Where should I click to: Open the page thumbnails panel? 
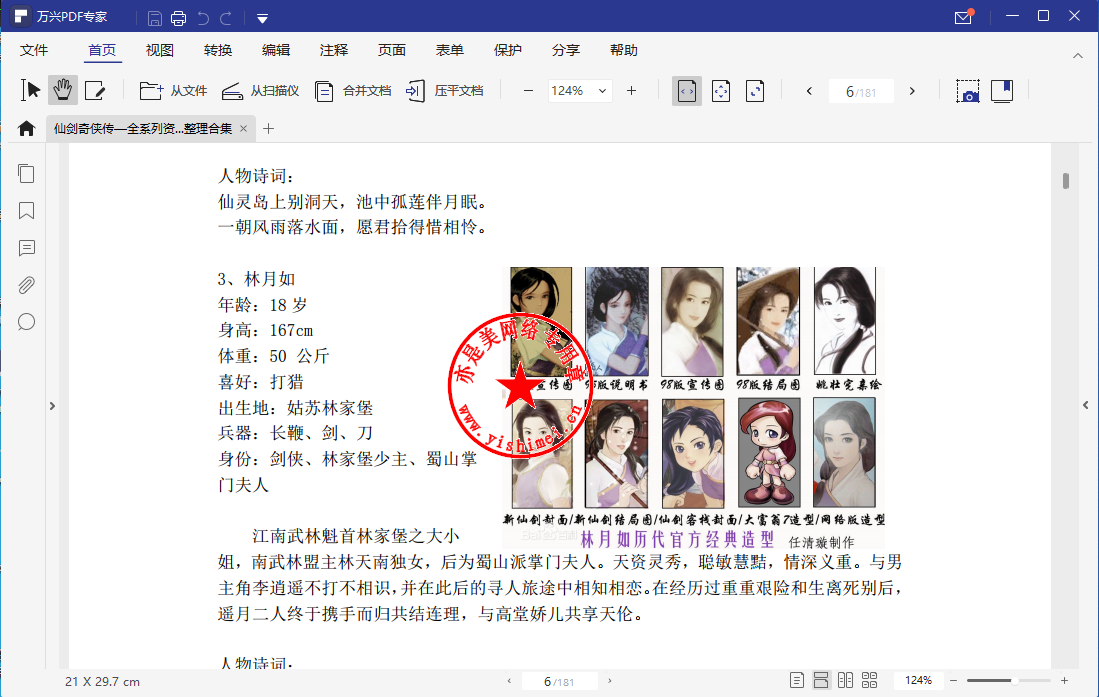click(27, 174)
